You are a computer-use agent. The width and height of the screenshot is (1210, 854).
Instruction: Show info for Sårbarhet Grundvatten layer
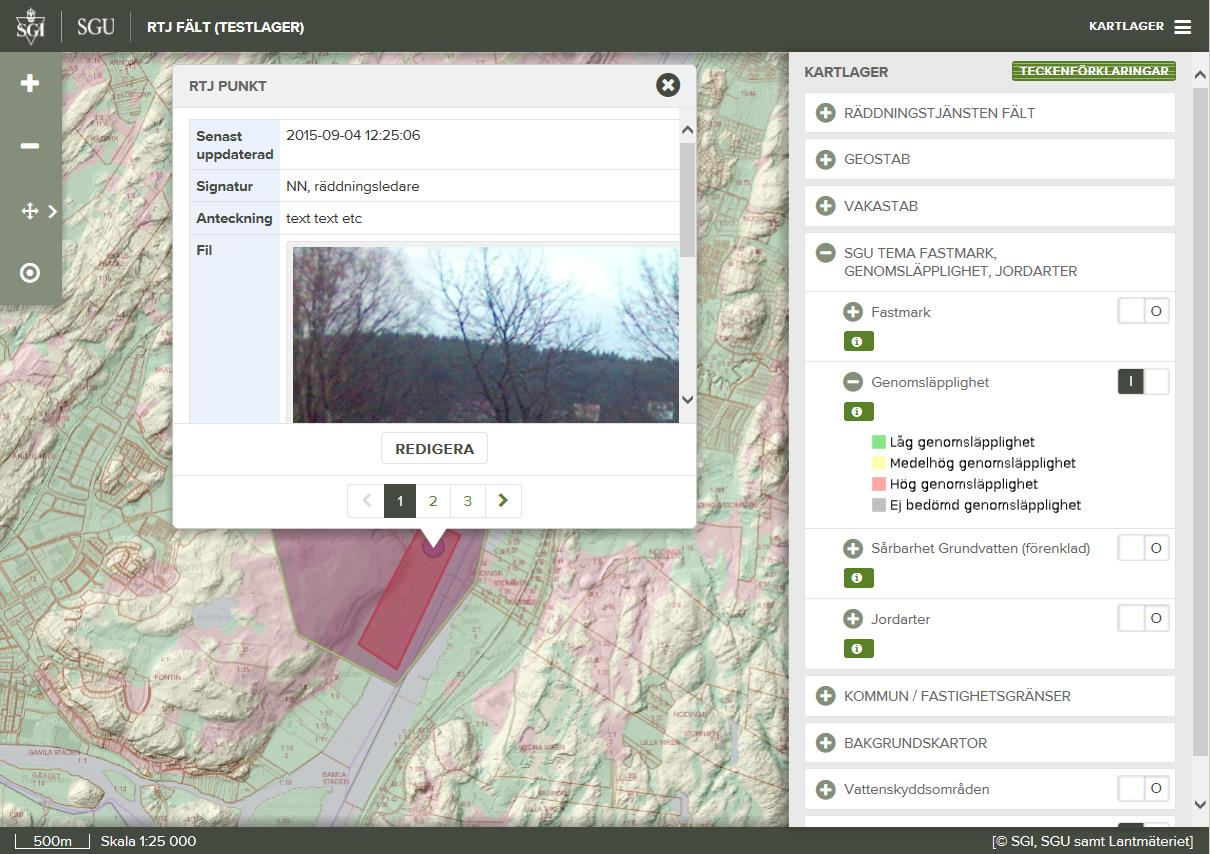(858, 578)
